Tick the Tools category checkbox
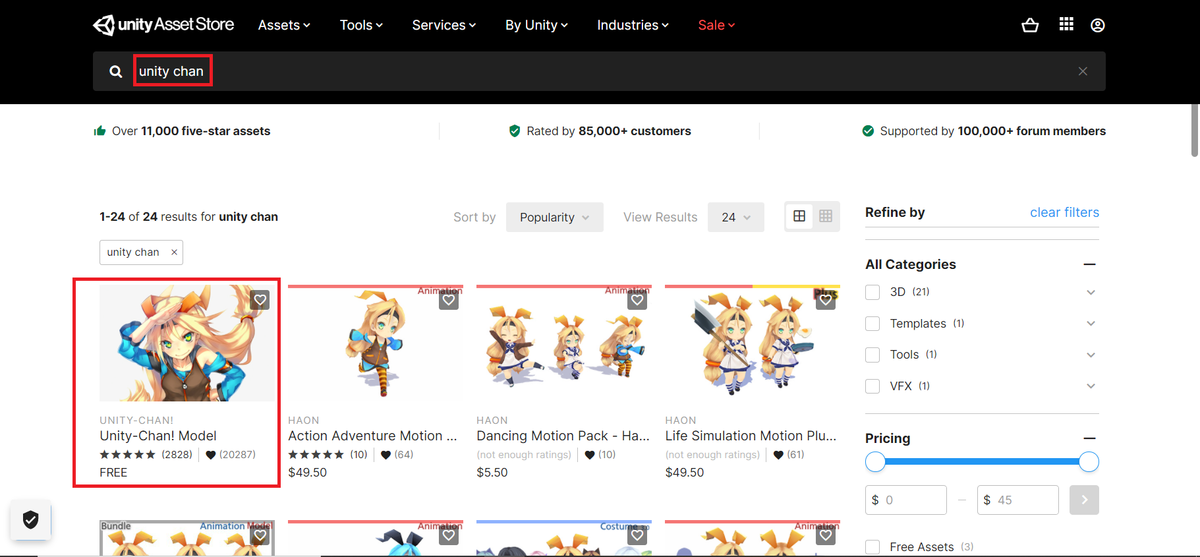This screenshot has height=557, width=1200. (873, 354)
